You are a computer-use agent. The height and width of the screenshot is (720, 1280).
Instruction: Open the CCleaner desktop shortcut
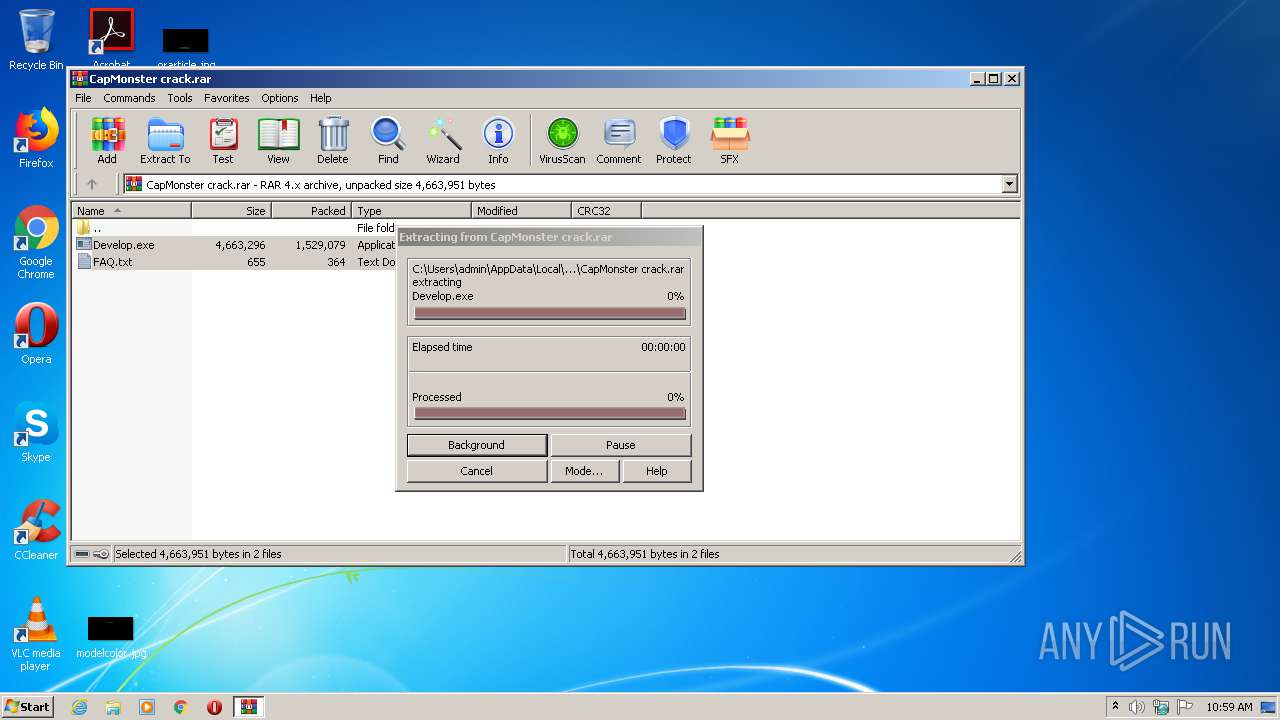click(x=36, y=530)
